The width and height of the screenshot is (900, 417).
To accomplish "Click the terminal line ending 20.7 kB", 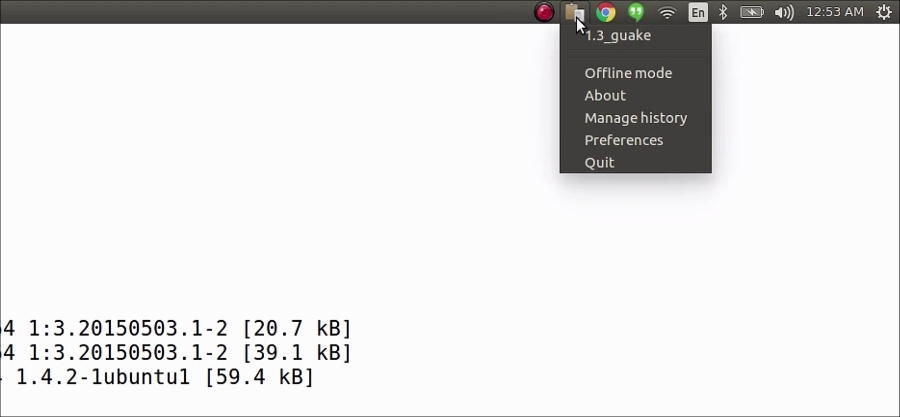I will click(x=175, y=329).
